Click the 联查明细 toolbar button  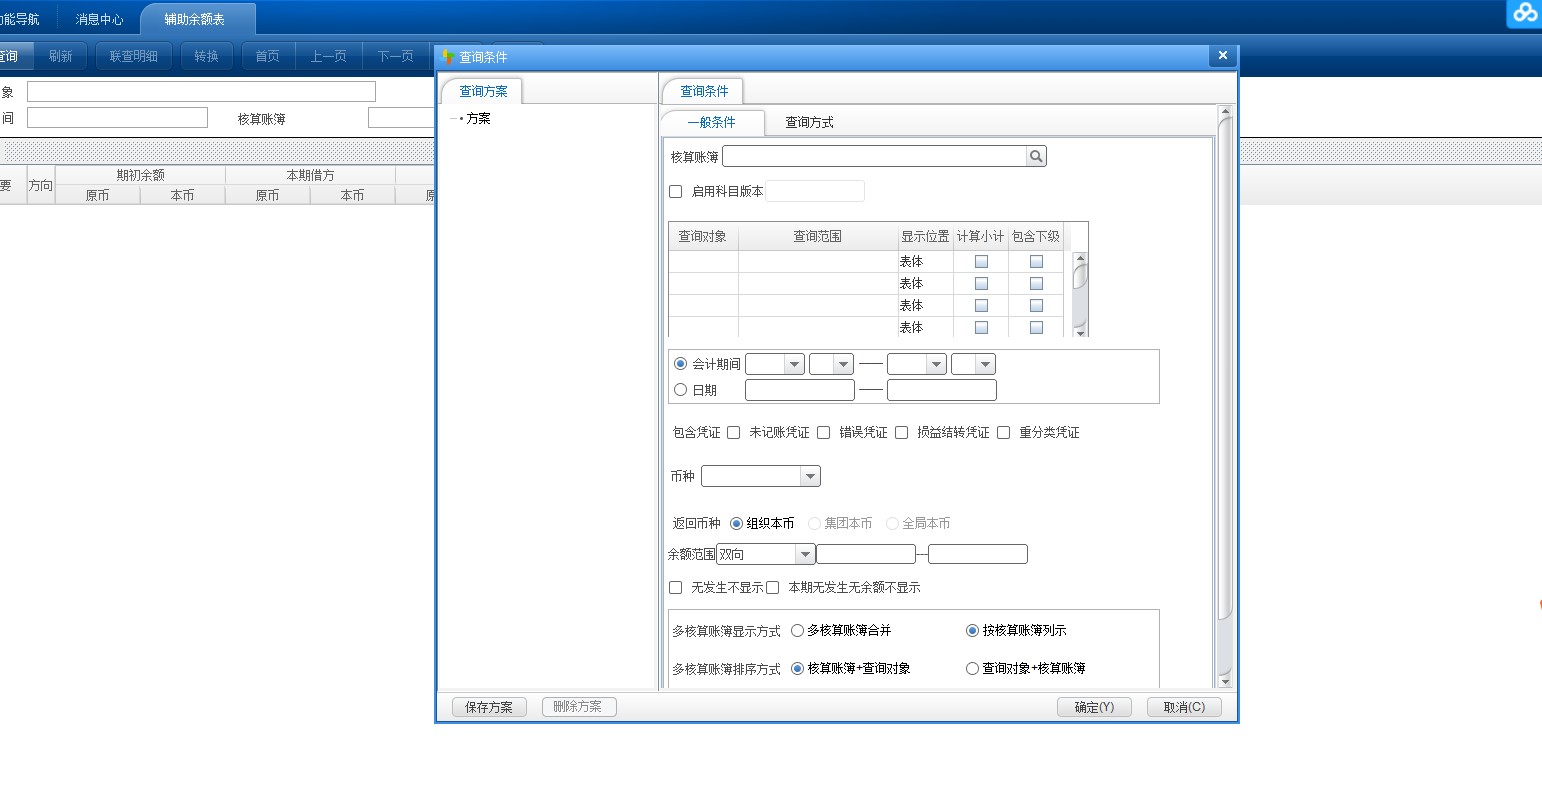pos(132,56)
